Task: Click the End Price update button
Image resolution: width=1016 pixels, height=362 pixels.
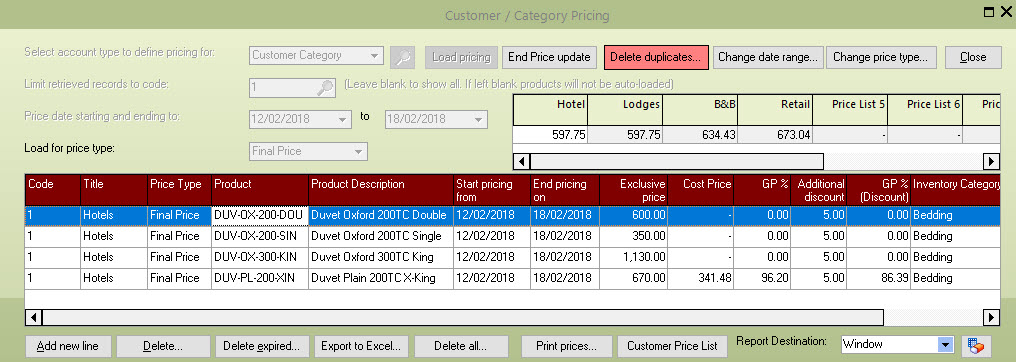Action: (549, 57)
